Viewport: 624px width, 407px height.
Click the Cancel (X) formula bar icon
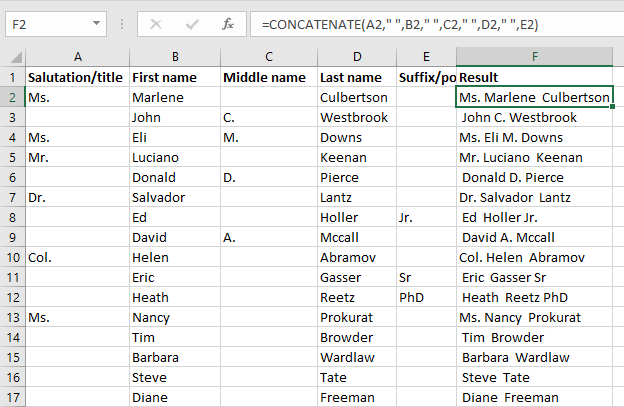(x=156, y=23)
